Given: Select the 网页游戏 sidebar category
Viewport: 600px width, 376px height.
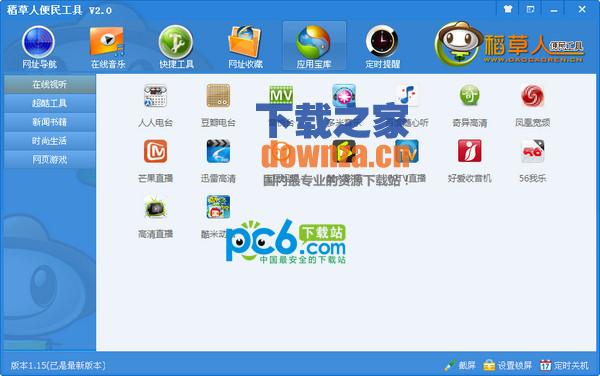Looking at the screenshot, I should (x=50, y=160).
